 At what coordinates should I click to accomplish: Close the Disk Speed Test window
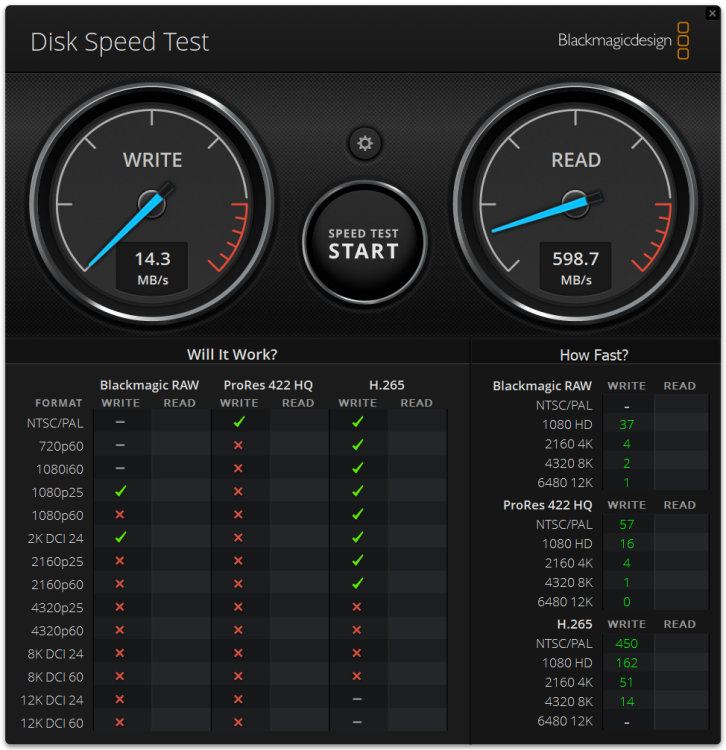[712, 13]
